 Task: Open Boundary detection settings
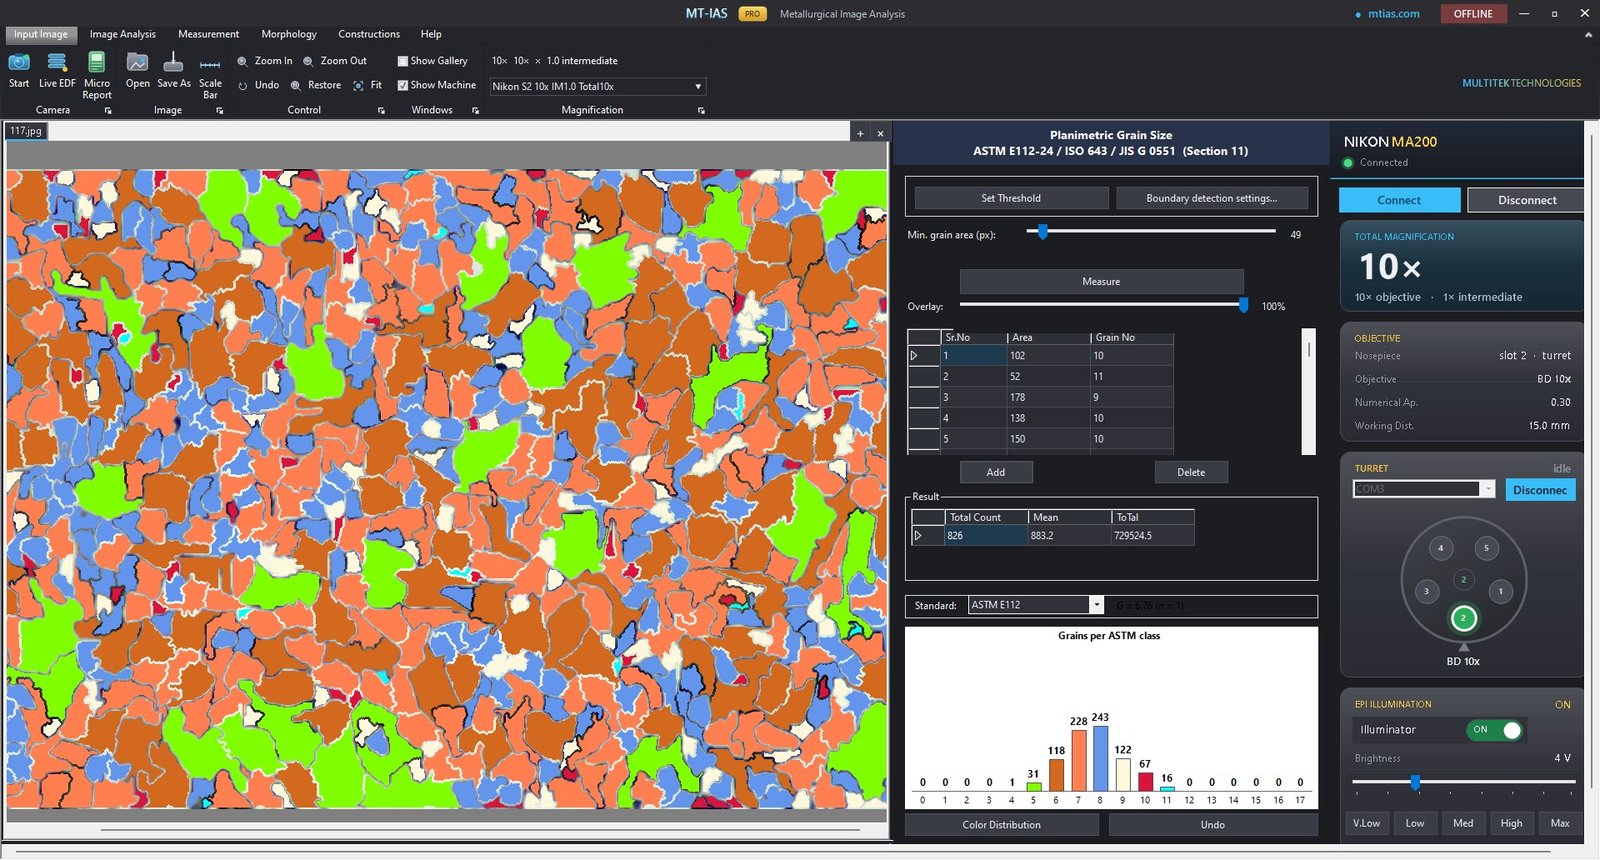coord(1212,198)
